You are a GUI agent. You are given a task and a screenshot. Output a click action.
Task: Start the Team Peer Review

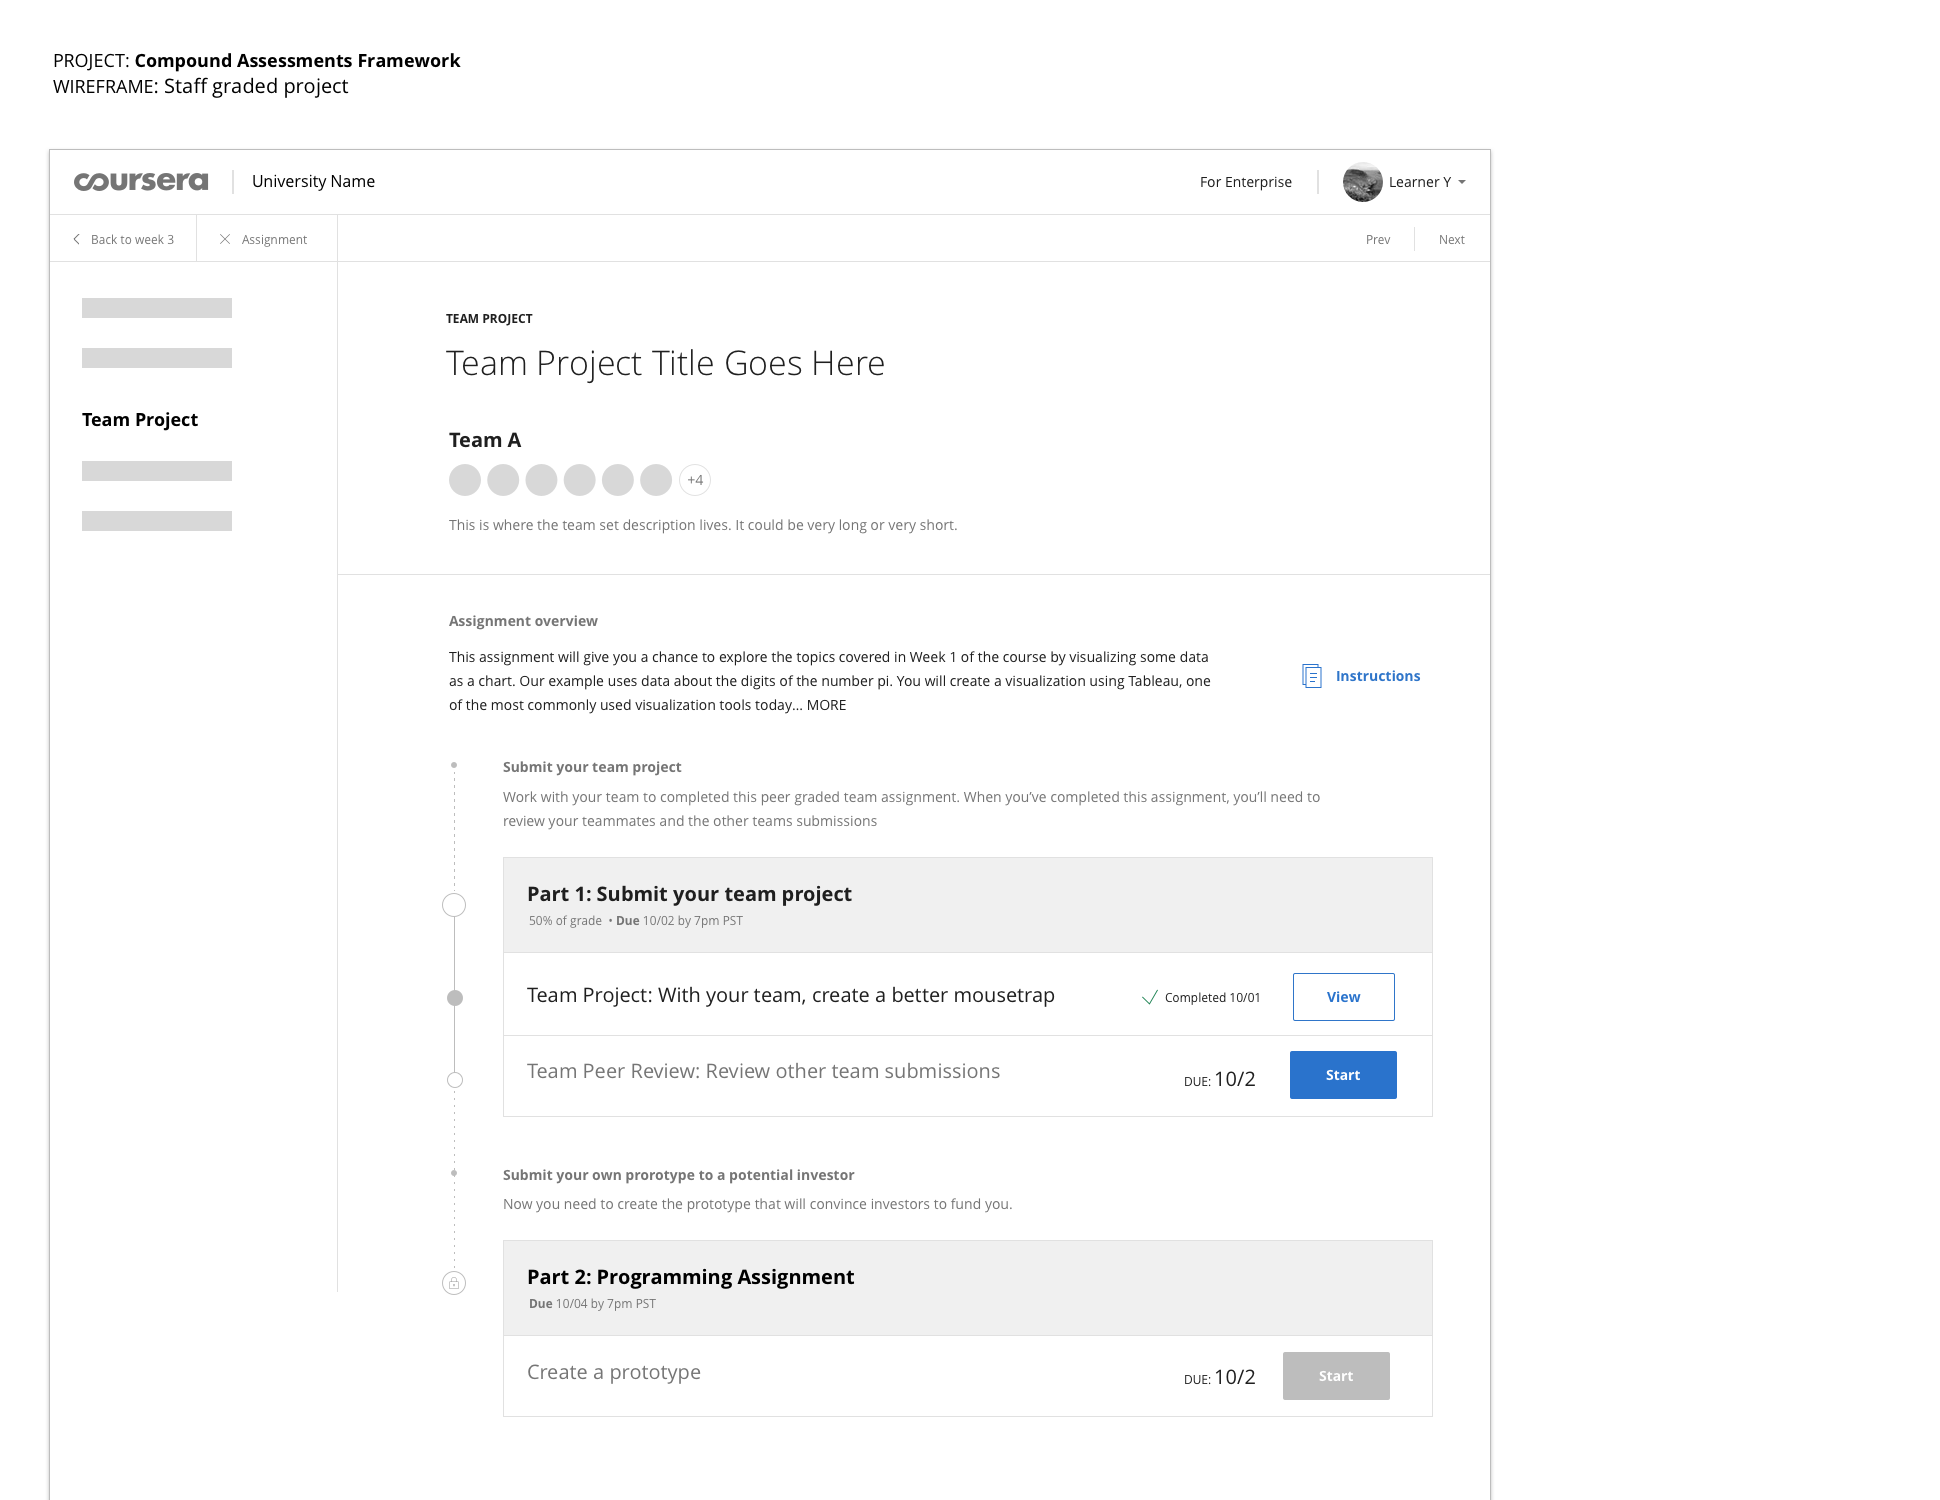tap(1343, 1075)
